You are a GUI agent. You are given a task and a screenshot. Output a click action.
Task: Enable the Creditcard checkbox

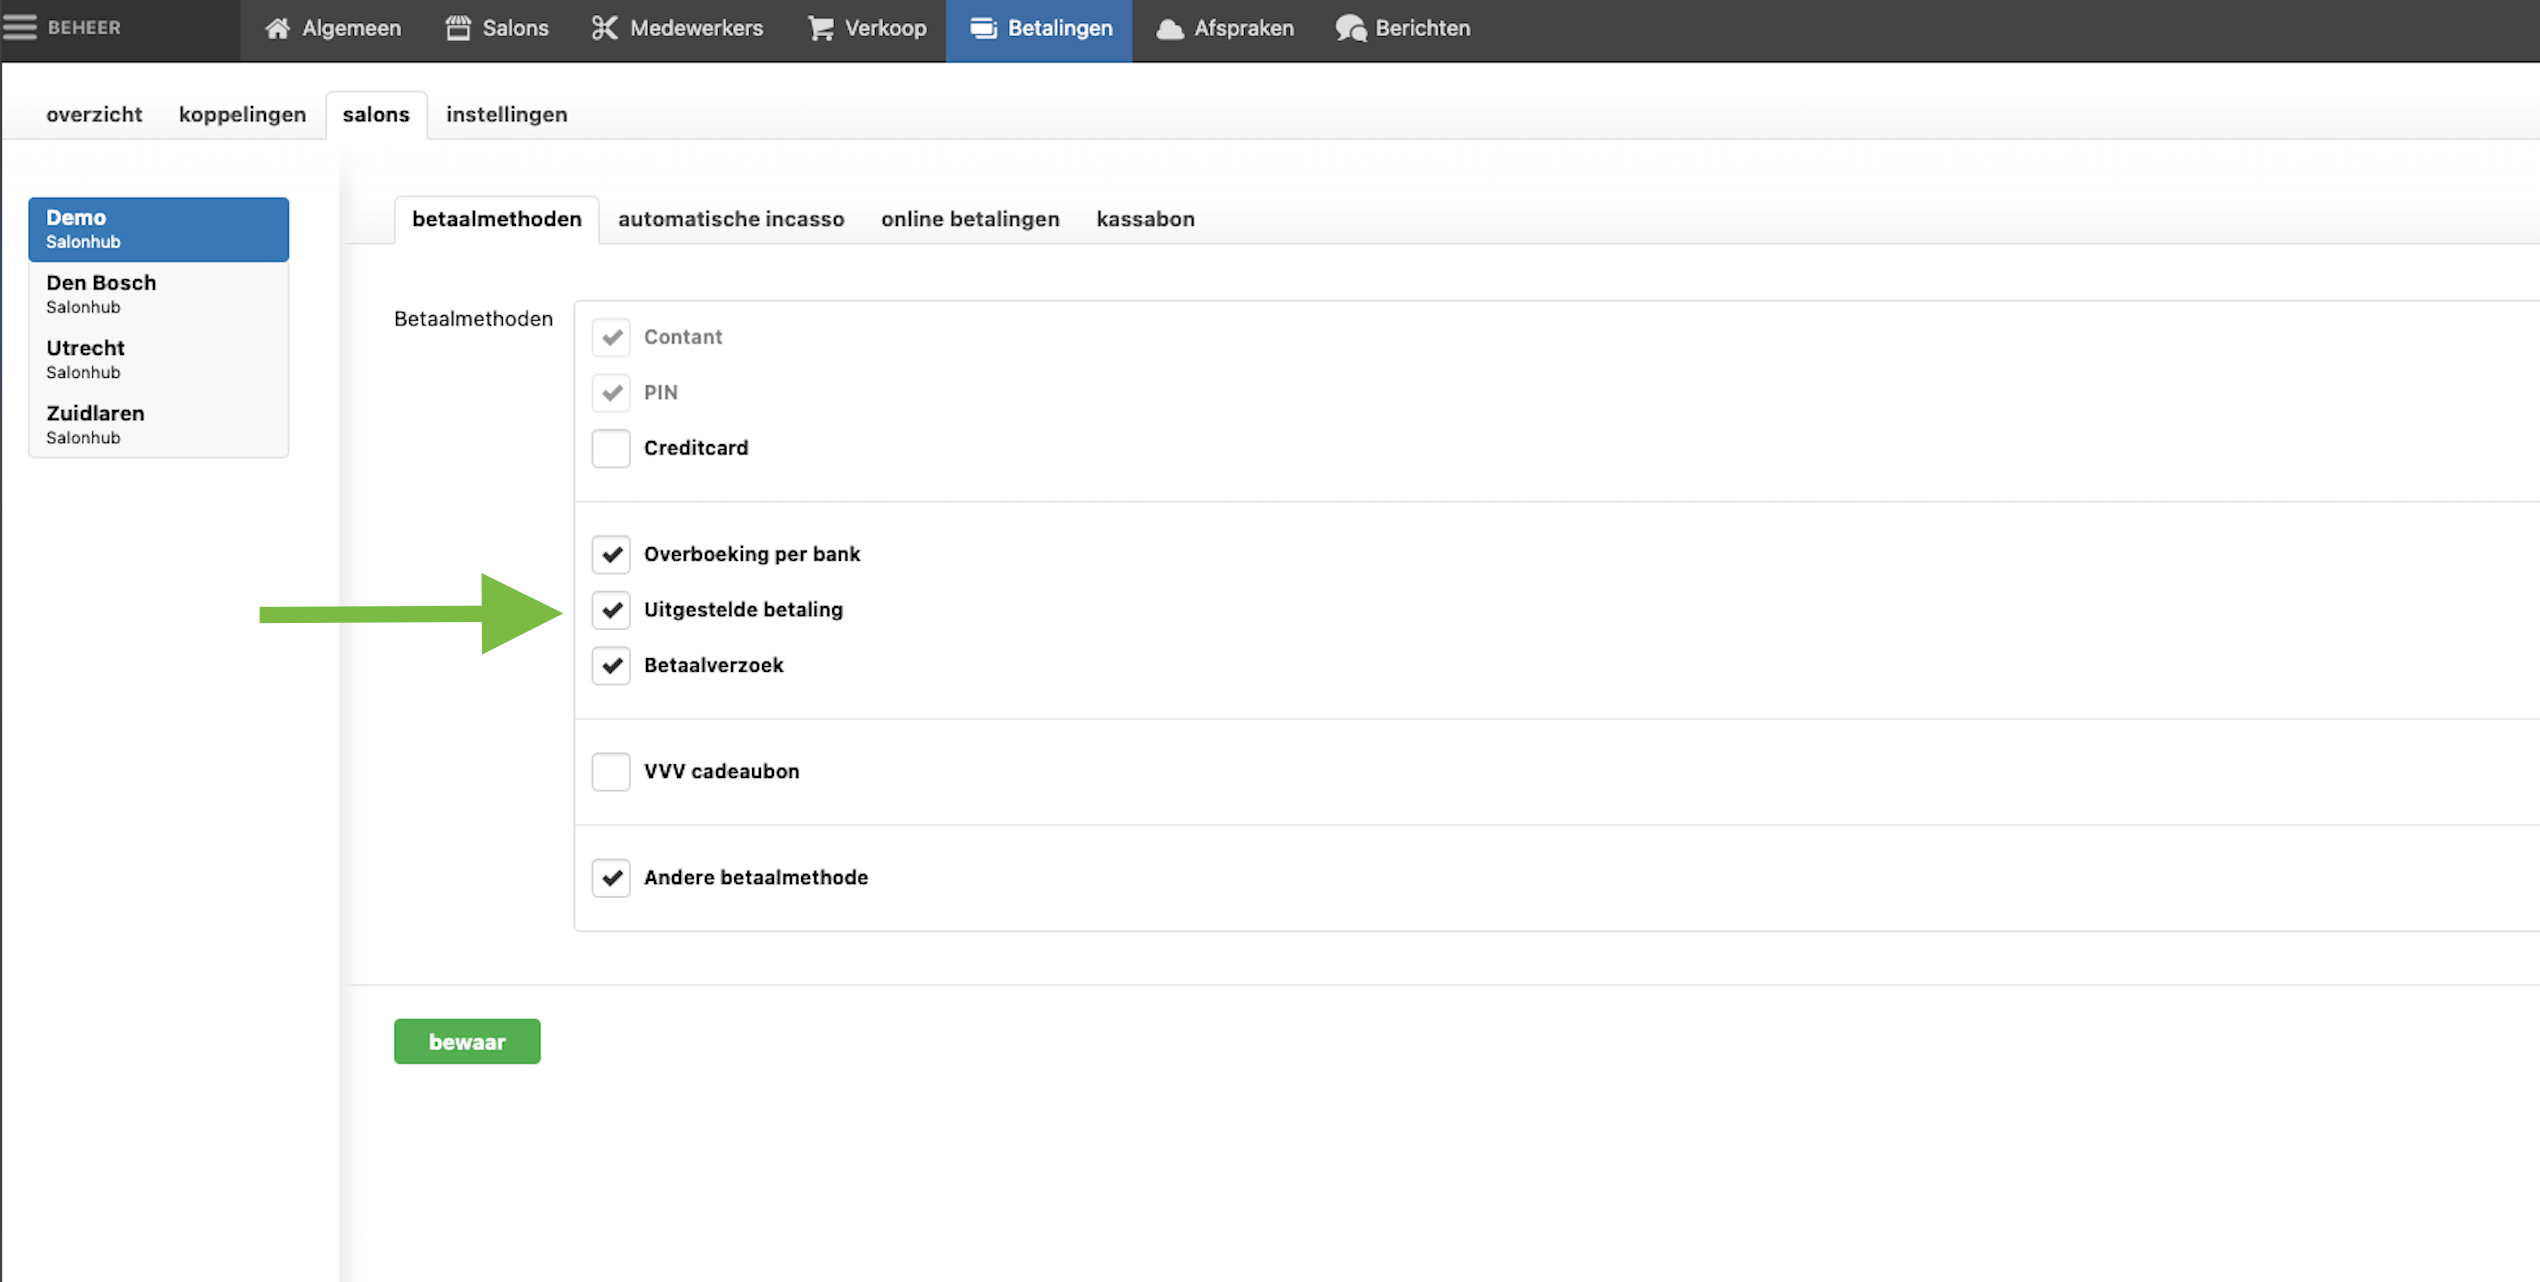[611, 448]
